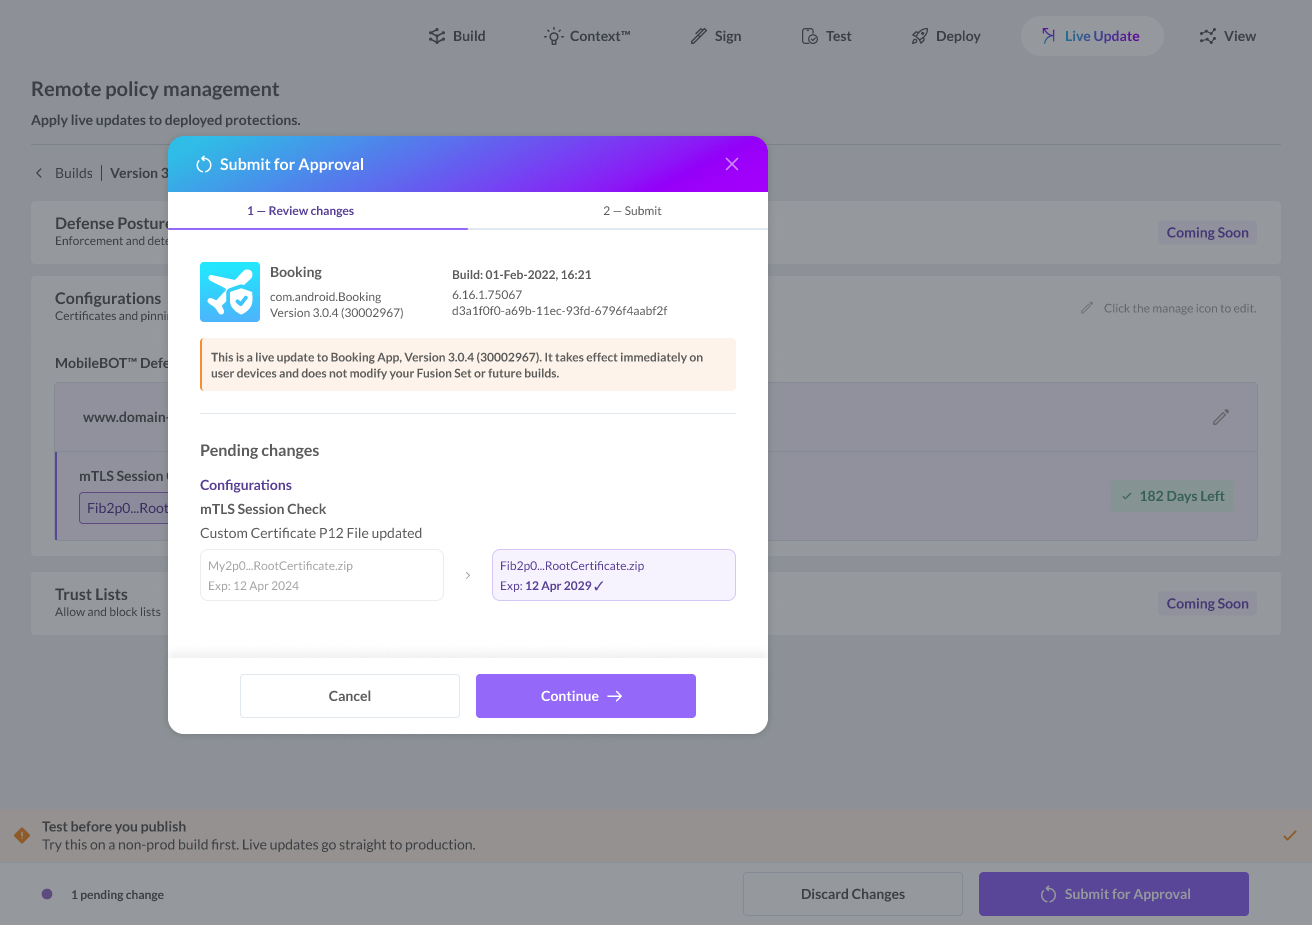Go back to Builds
The width and height of the screenshot is (1312, 925).
click(74, 173)
